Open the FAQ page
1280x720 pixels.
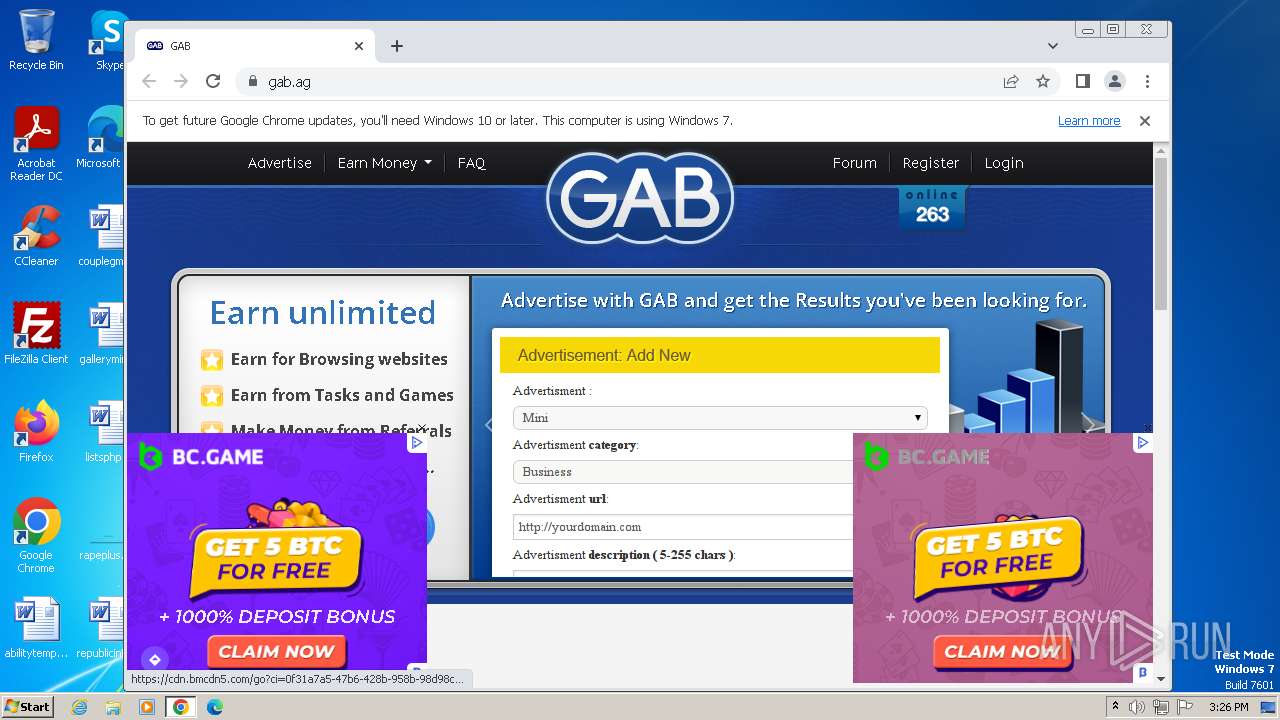click(471, 163)
